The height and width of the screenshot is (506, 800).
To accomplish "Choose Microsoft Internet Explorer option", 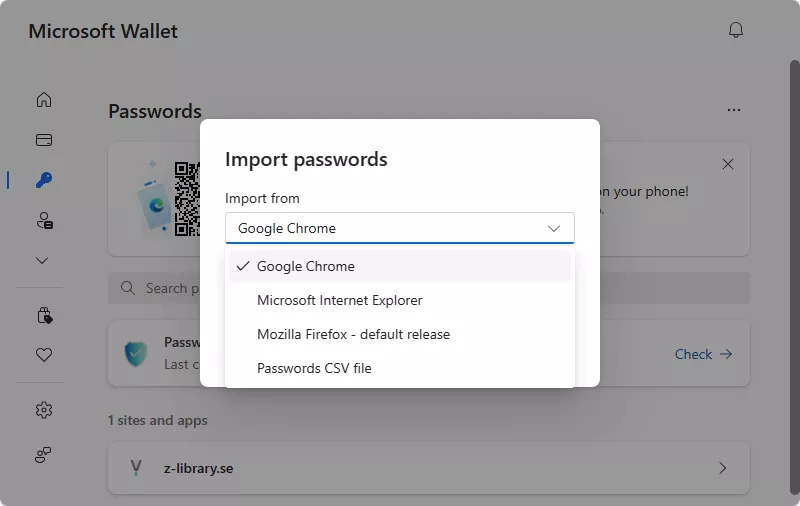I will (x=399, y=300).
